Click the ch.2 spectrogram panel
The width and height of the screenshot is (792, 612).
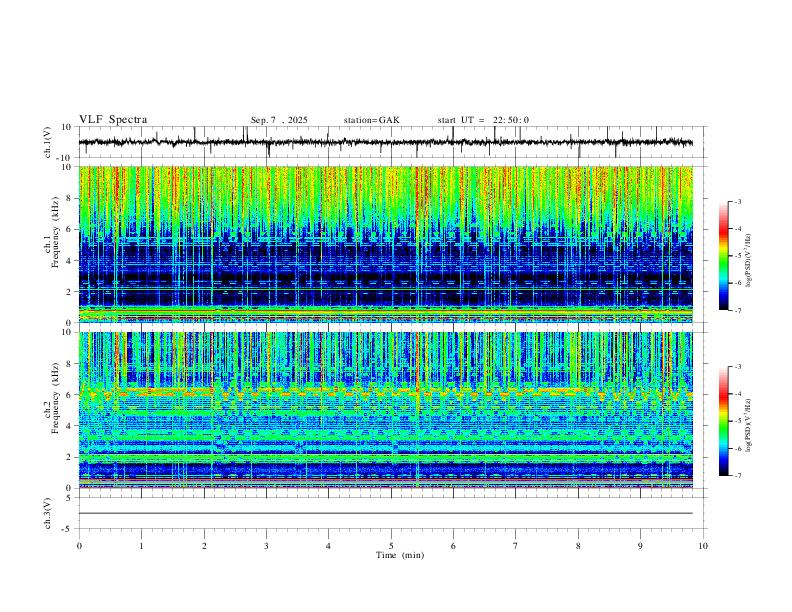[385, 410]
